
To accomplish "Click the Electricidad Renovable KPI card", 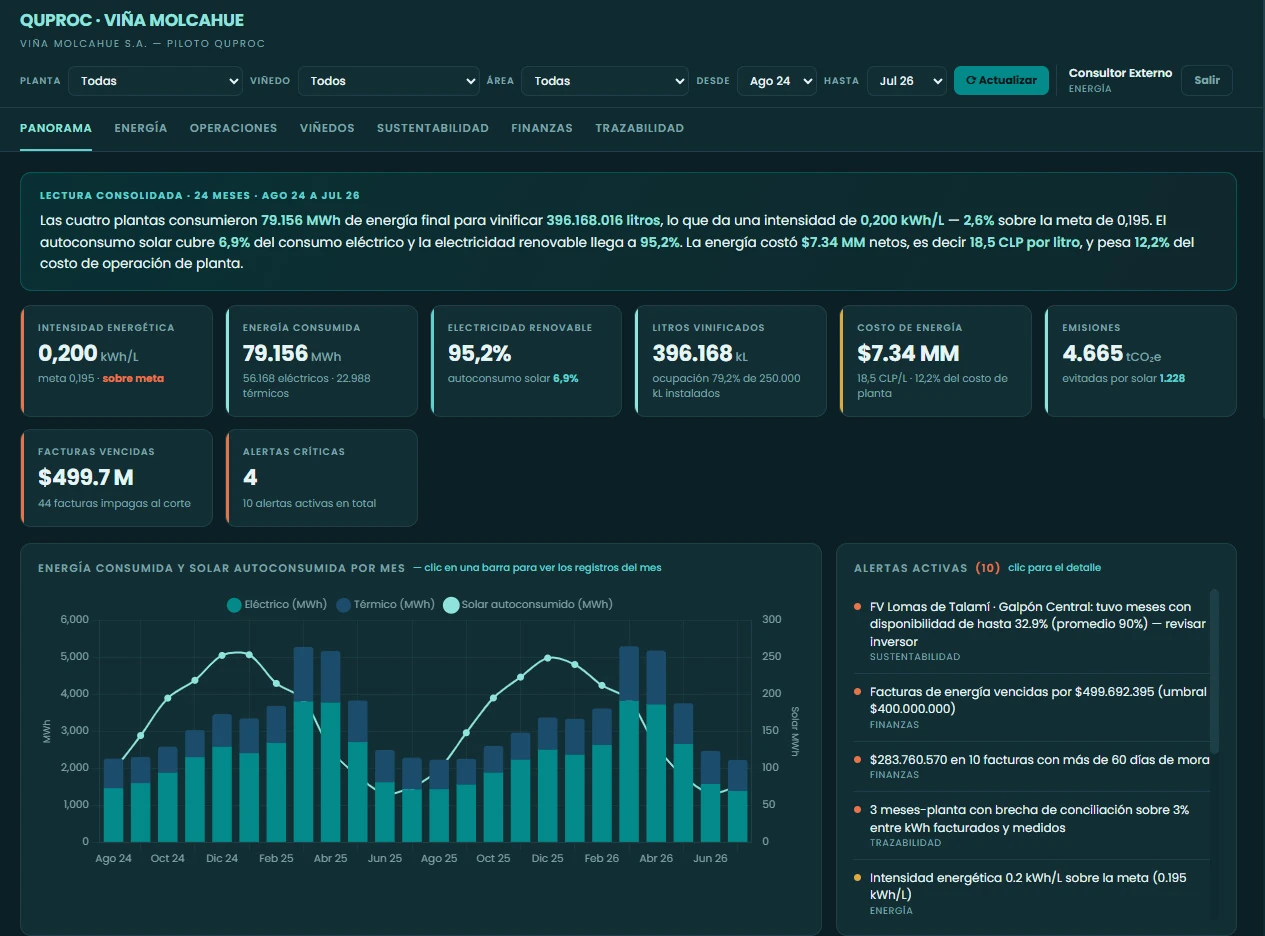I will point(526,361).
